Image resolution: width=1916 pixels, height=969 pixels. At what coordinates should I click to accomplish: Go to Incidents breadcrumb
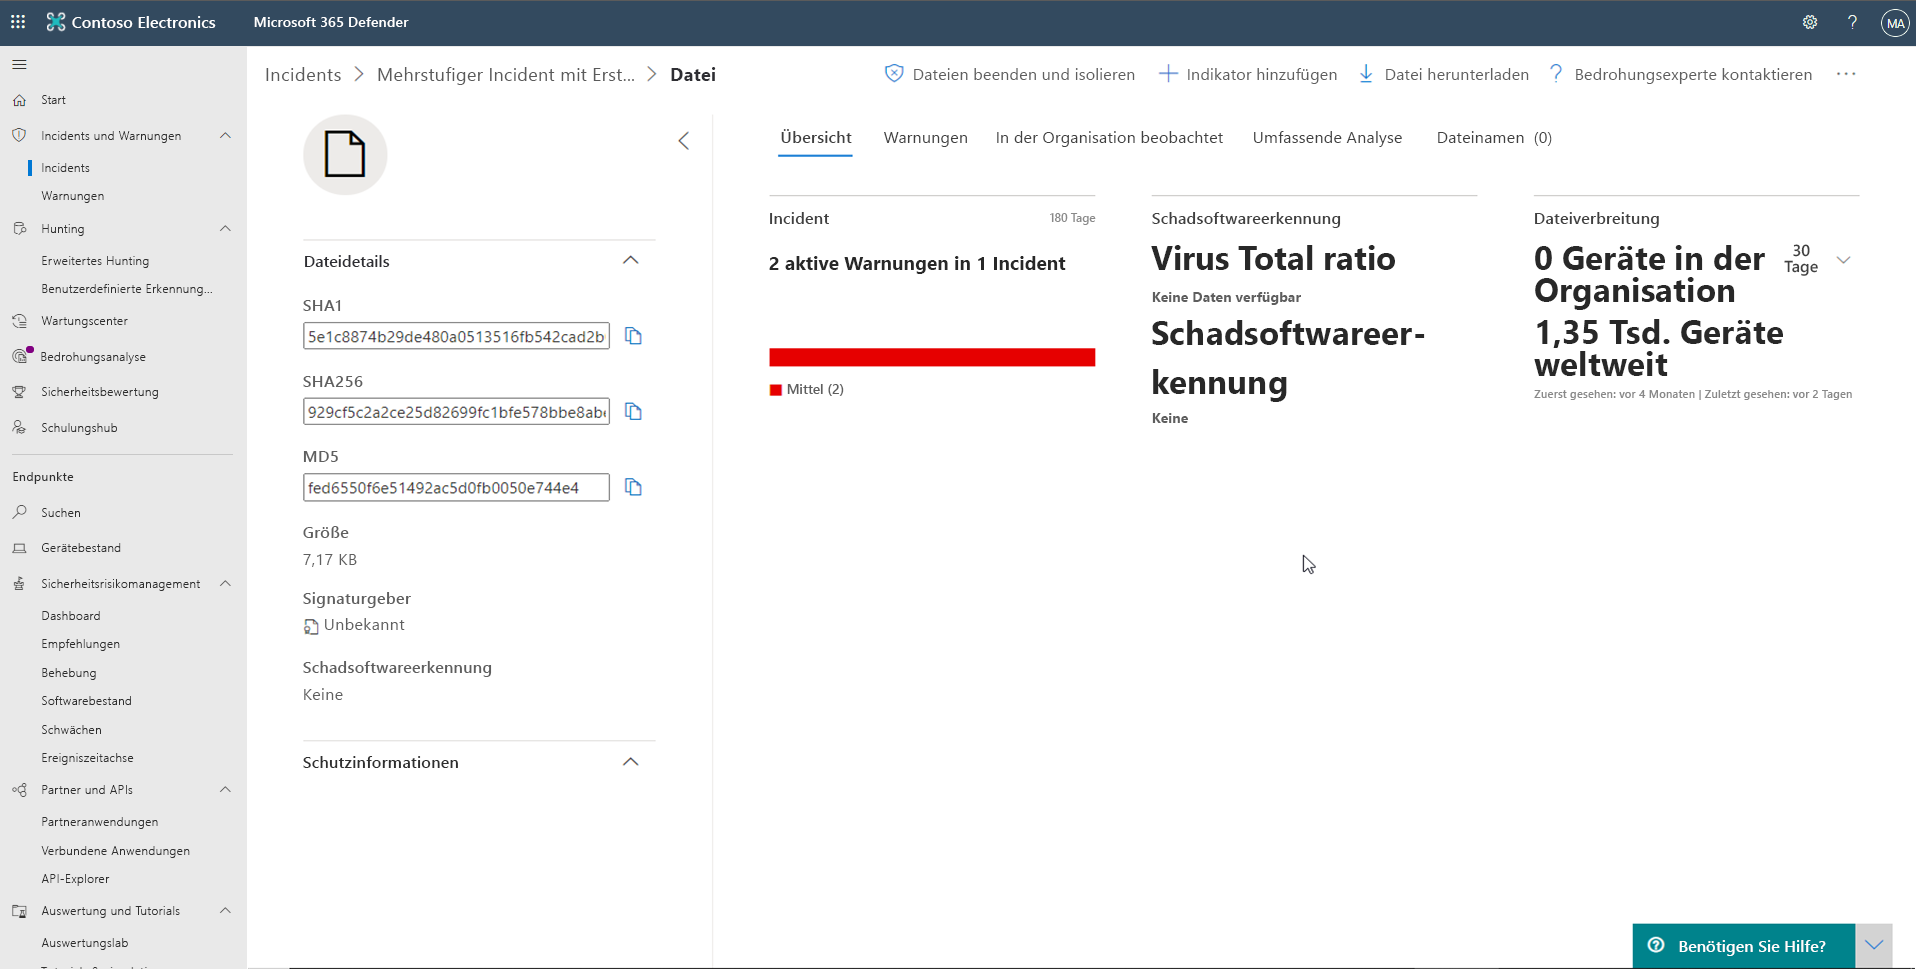pyautogui.click(x=303, y=75)
